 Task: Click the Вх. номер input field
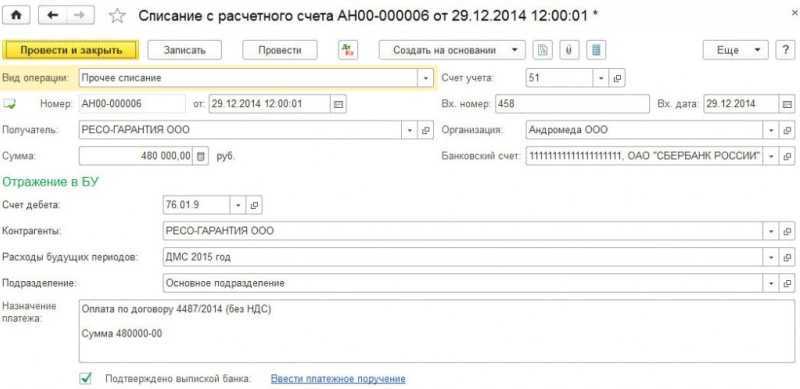click(x=571, y=104)
